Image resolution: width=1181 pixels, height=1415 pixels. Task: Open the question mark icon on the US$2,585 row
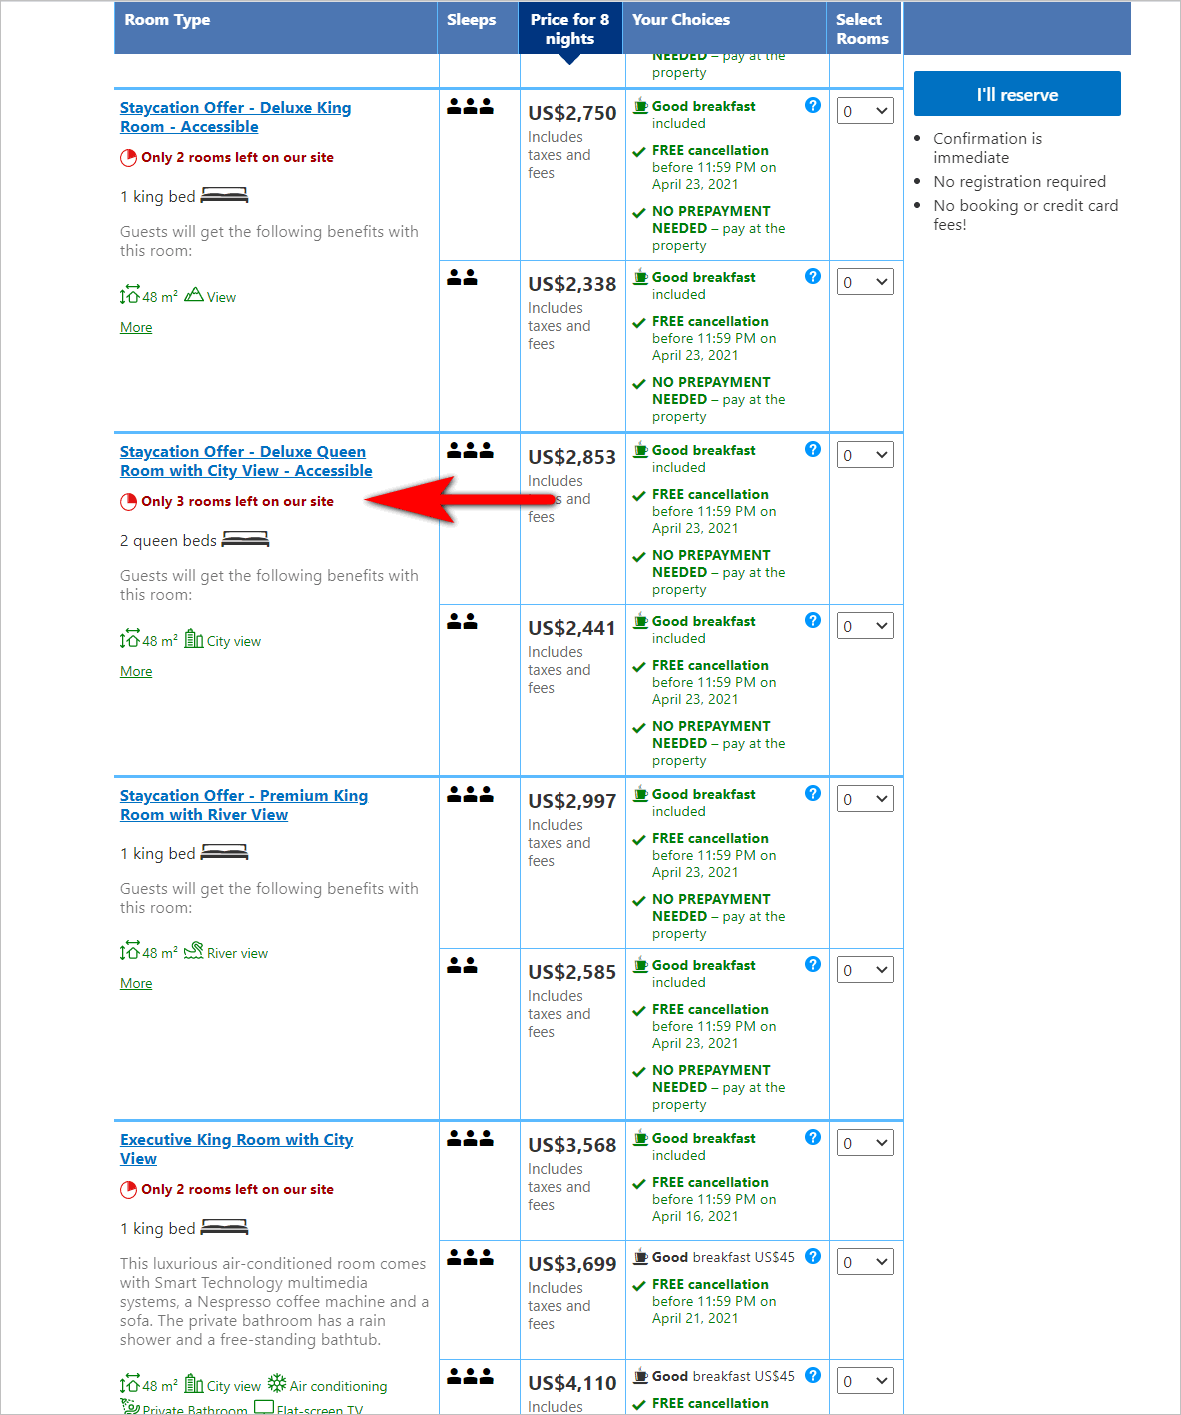[x=813, y=964]
